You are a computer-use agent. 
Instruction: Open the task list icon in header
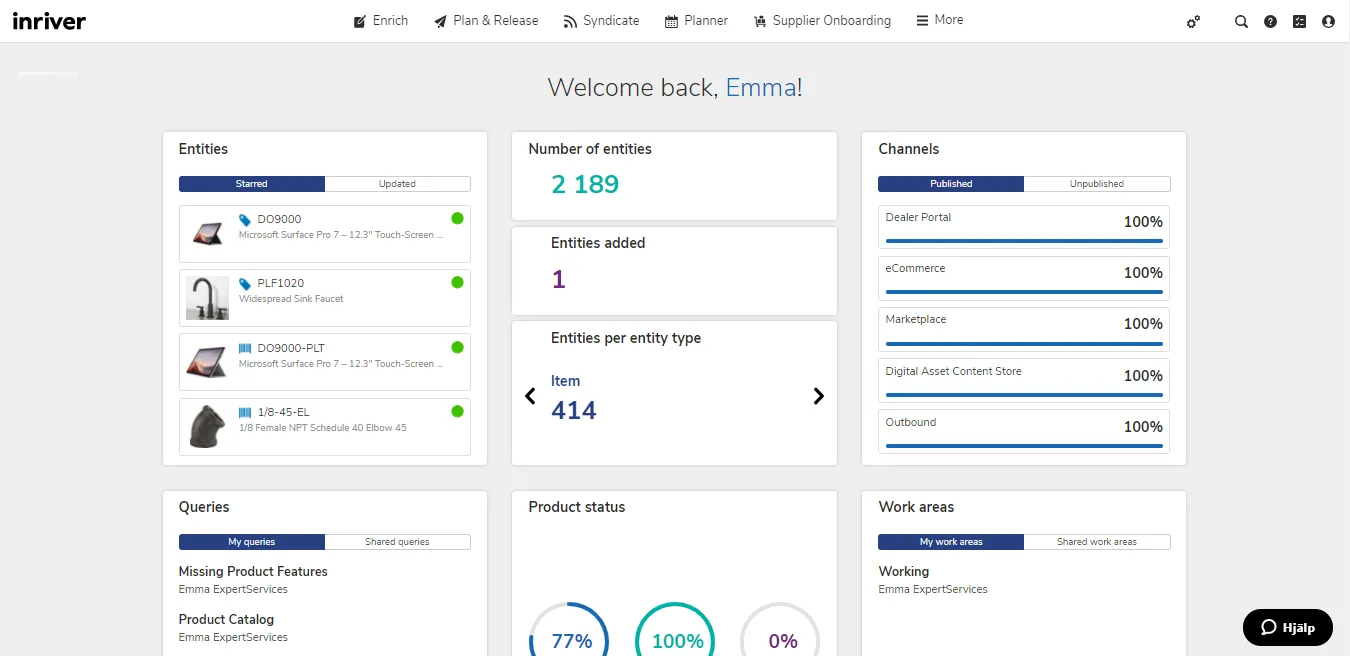pos(1299,21)
